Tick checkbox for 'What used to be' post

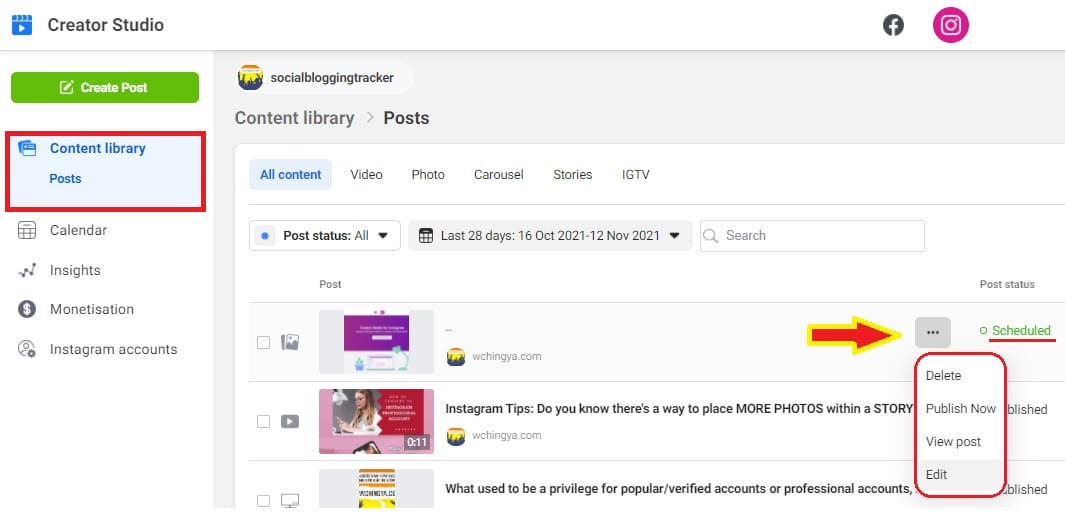[x=264, y=501]
